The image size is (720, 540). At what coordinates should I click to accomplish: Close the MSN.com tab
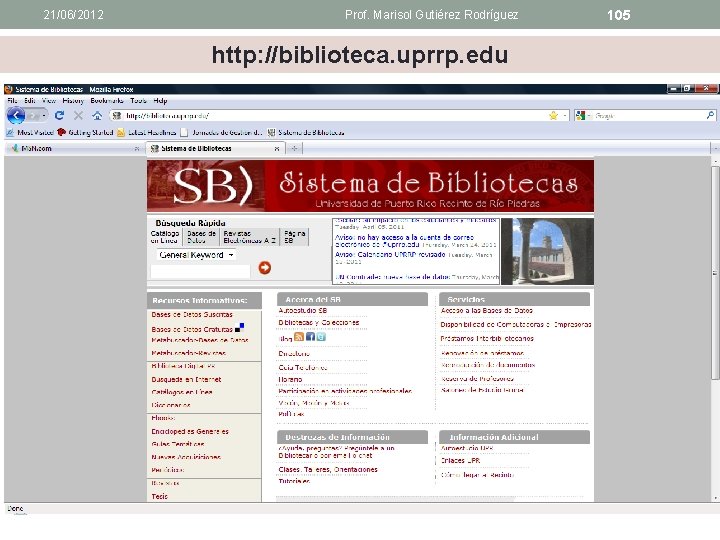point(136,149)
